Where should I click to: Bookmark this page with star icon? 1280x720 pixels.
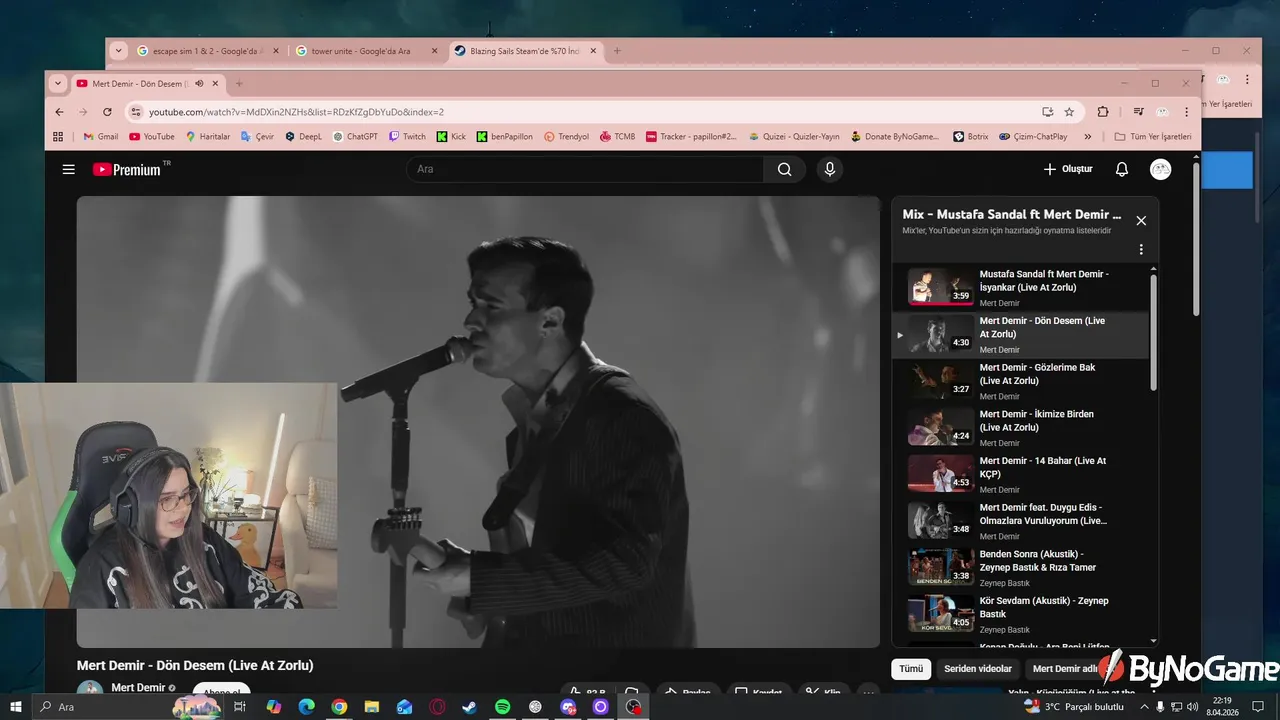tap(1069, 112)
